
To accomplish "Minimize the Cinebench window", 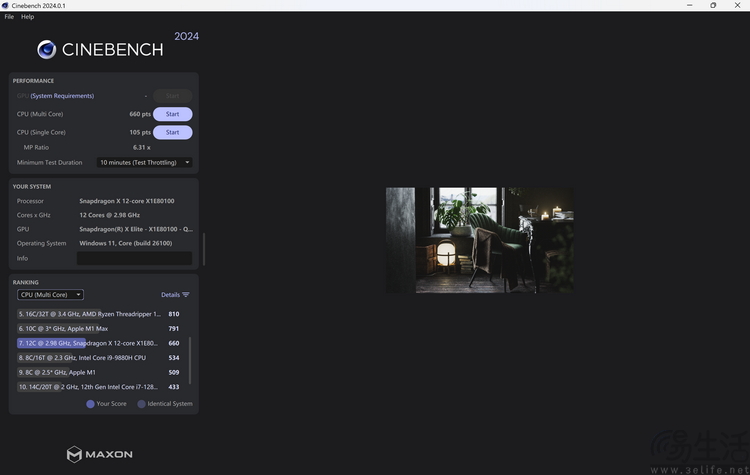I will pos(689,5).
